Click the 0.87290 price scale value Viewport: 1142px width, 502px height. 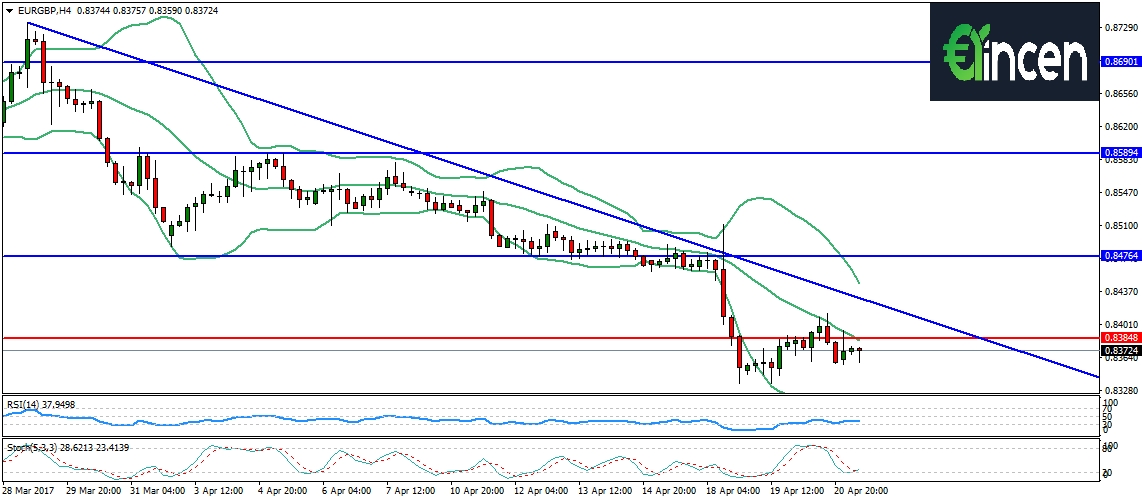click(1120, 27)
